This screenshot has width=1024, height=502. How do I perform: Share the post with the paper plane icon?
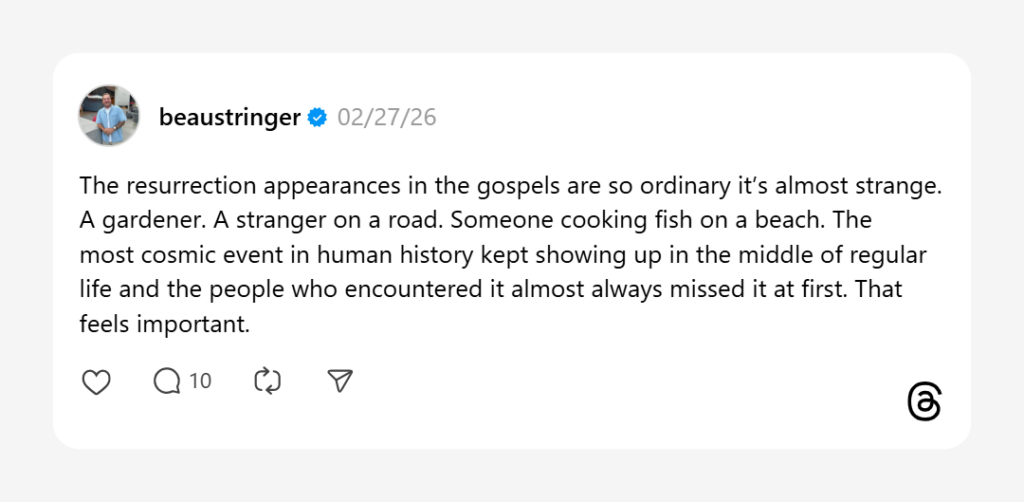(x=341, y=381)
